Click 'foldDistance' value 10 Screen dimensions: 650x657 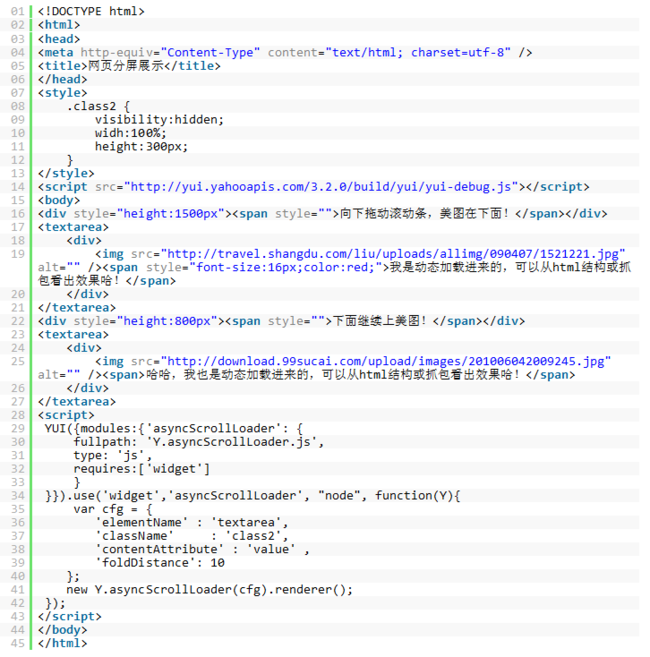coord(217,563)
